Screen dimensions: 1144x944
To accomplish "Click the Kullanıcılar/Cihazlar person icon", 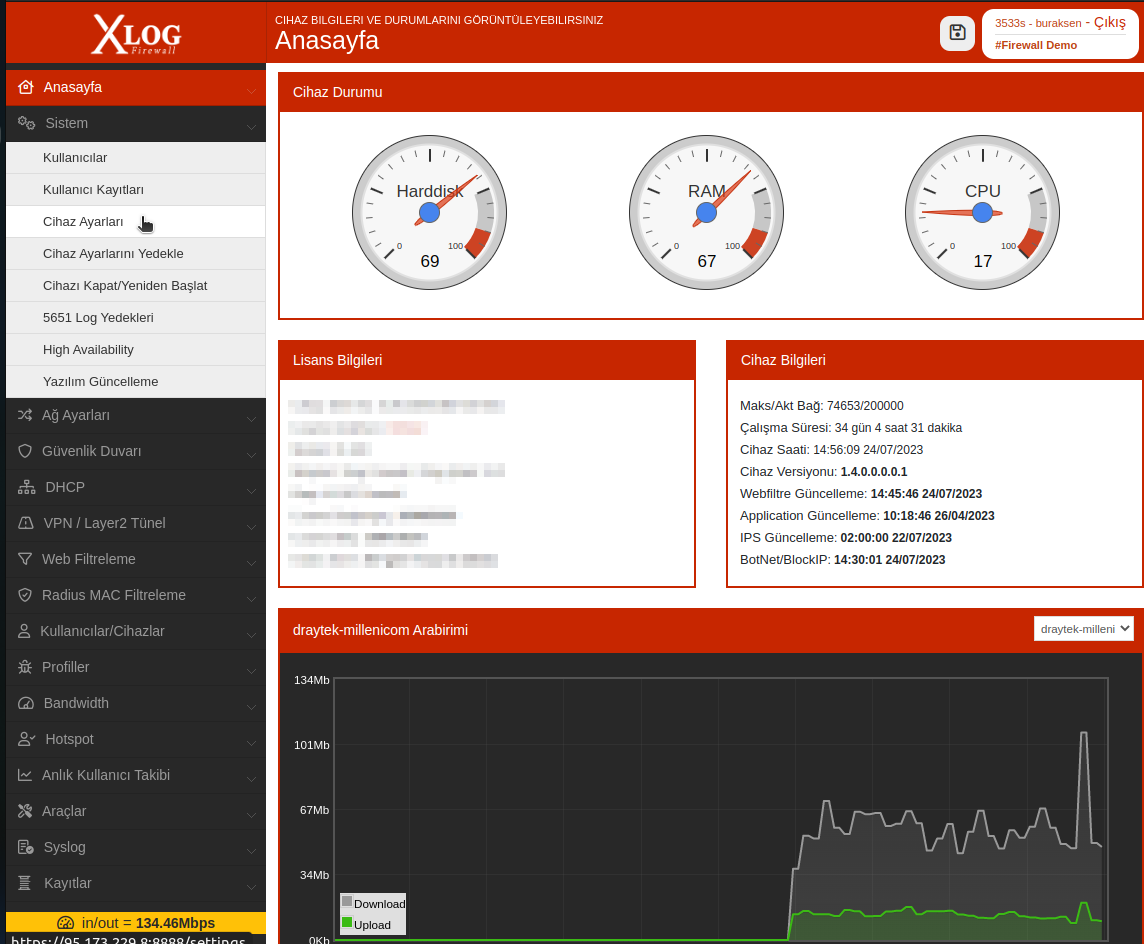I will (24, 631).
